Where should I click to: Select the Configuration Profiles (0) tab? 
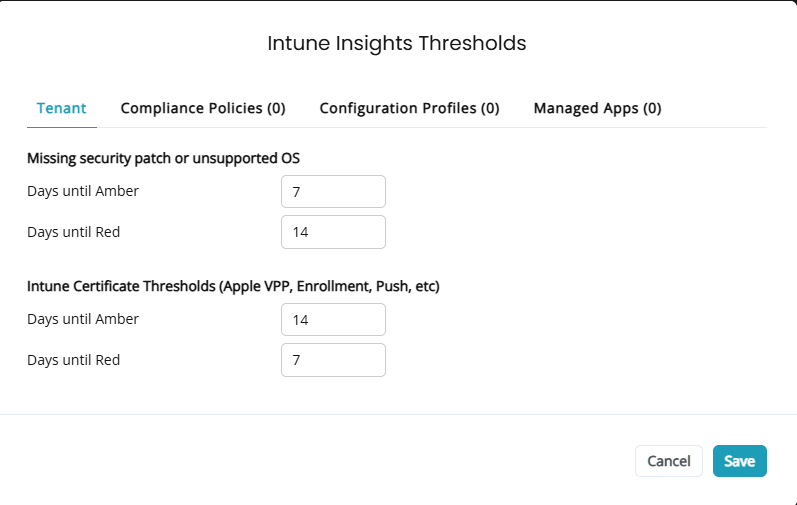coord(409,108)
